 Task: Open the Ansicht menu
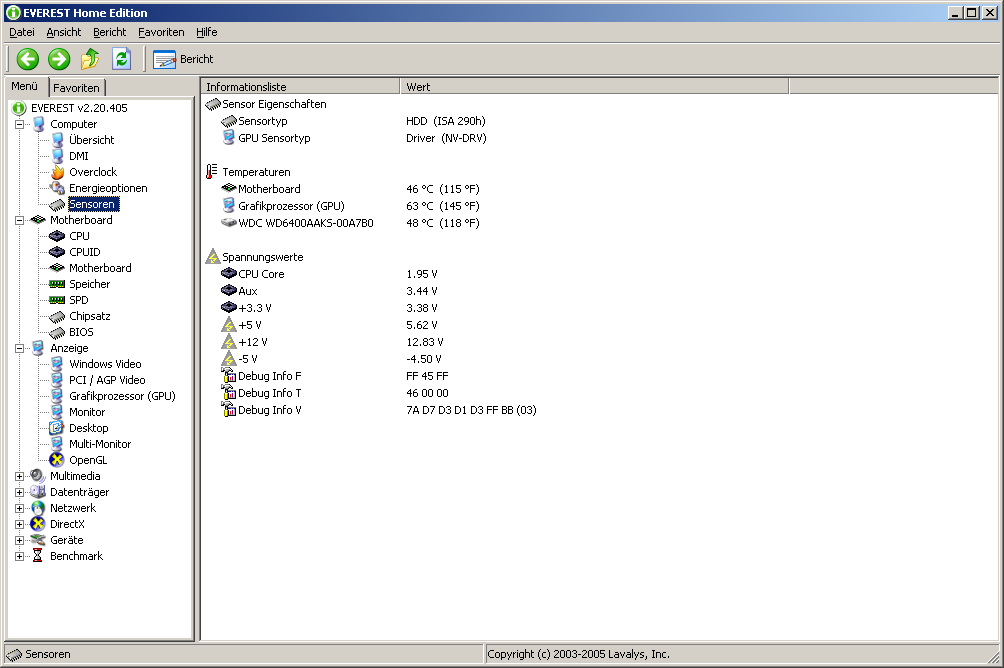point(63,32)
